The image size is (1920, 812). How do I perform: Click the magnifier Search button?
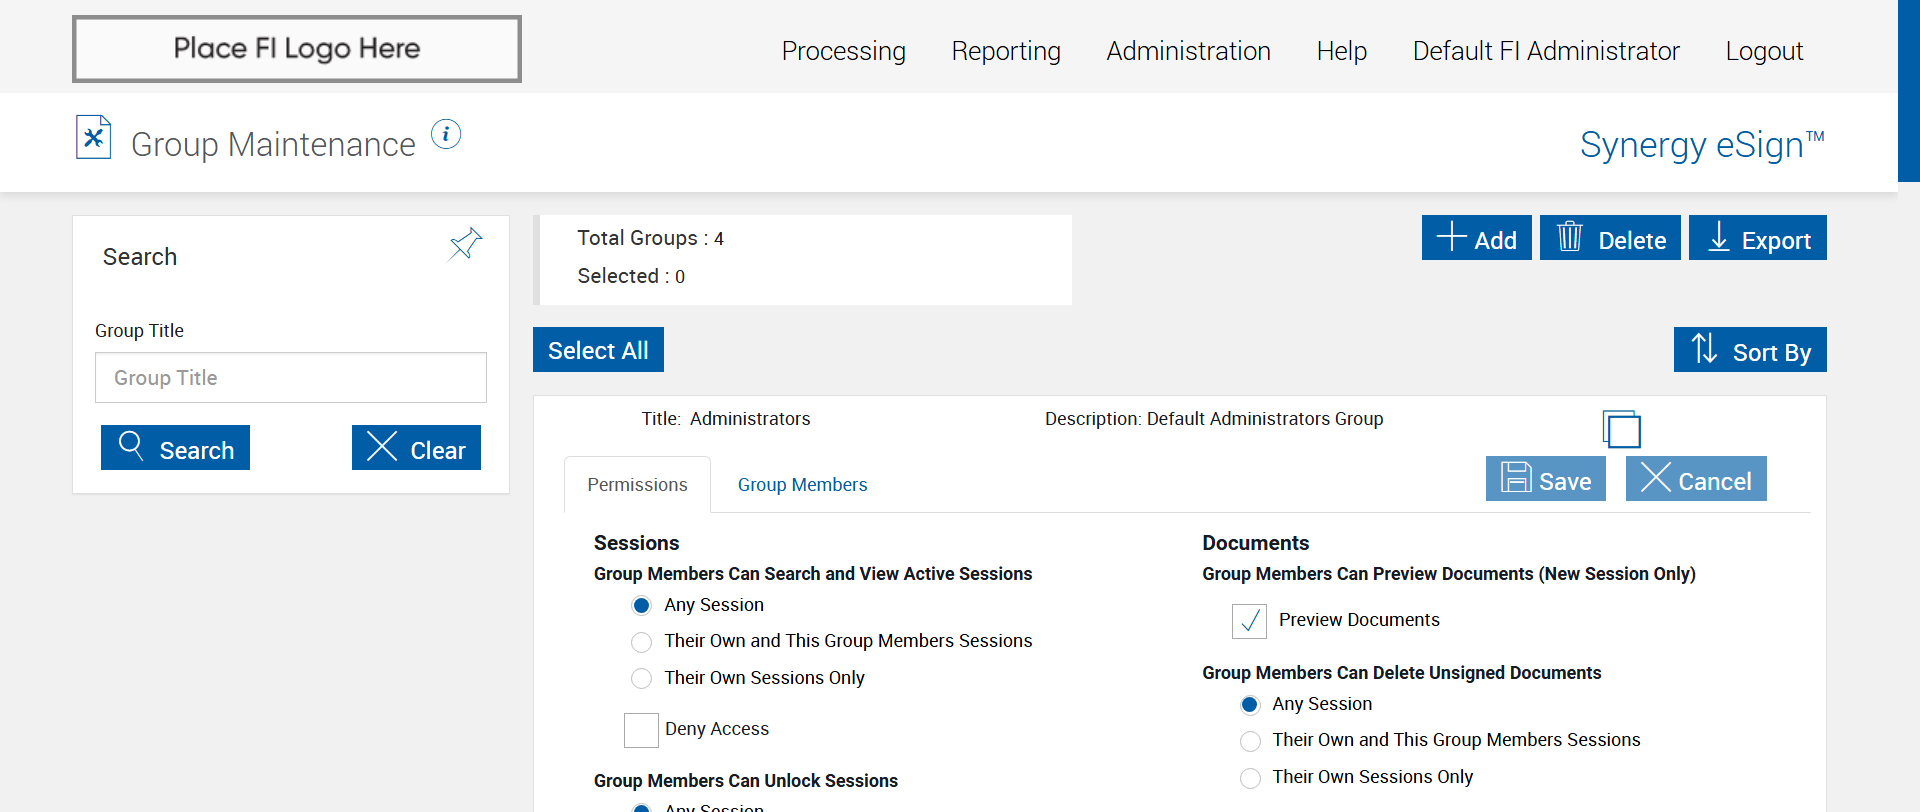(175, 447)
